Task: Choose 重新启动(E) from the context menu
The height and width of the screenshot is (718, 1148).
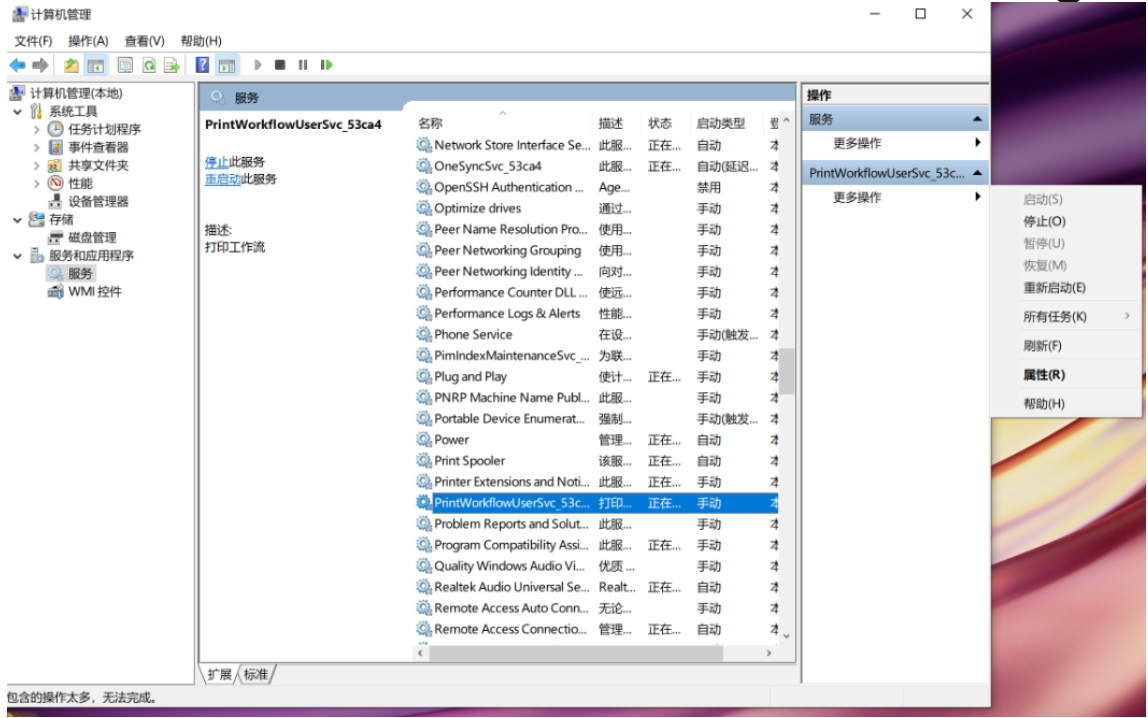Action: (1054, 288)
